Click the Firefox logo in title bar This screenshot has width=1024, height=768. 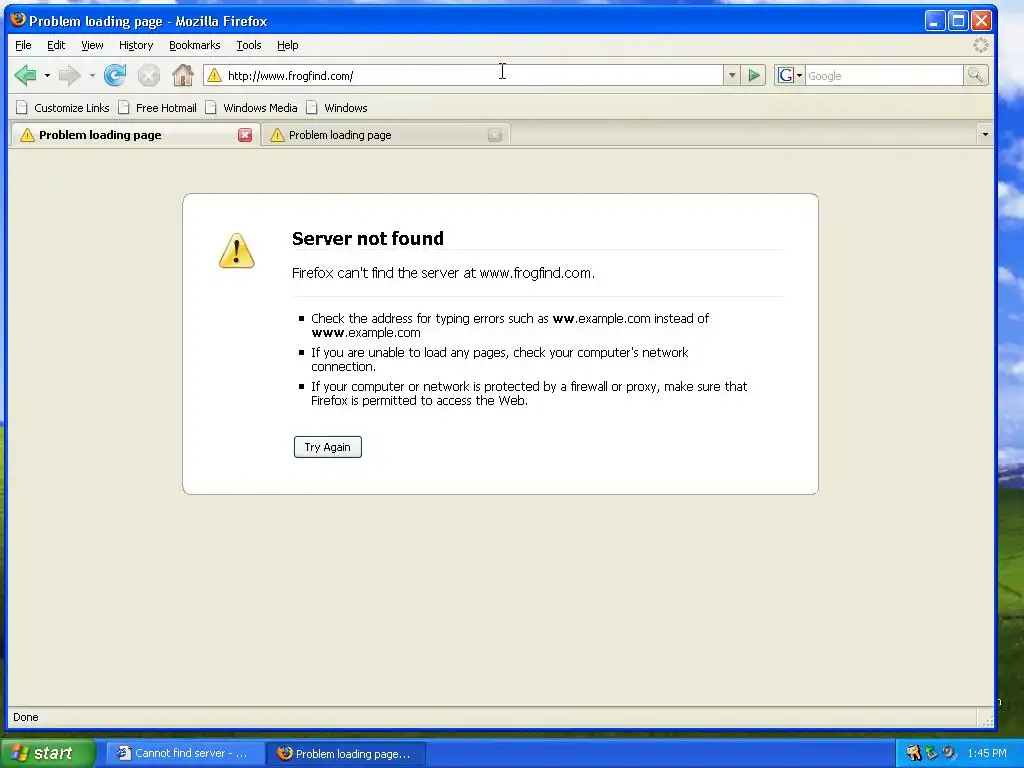tap(18, 20)
